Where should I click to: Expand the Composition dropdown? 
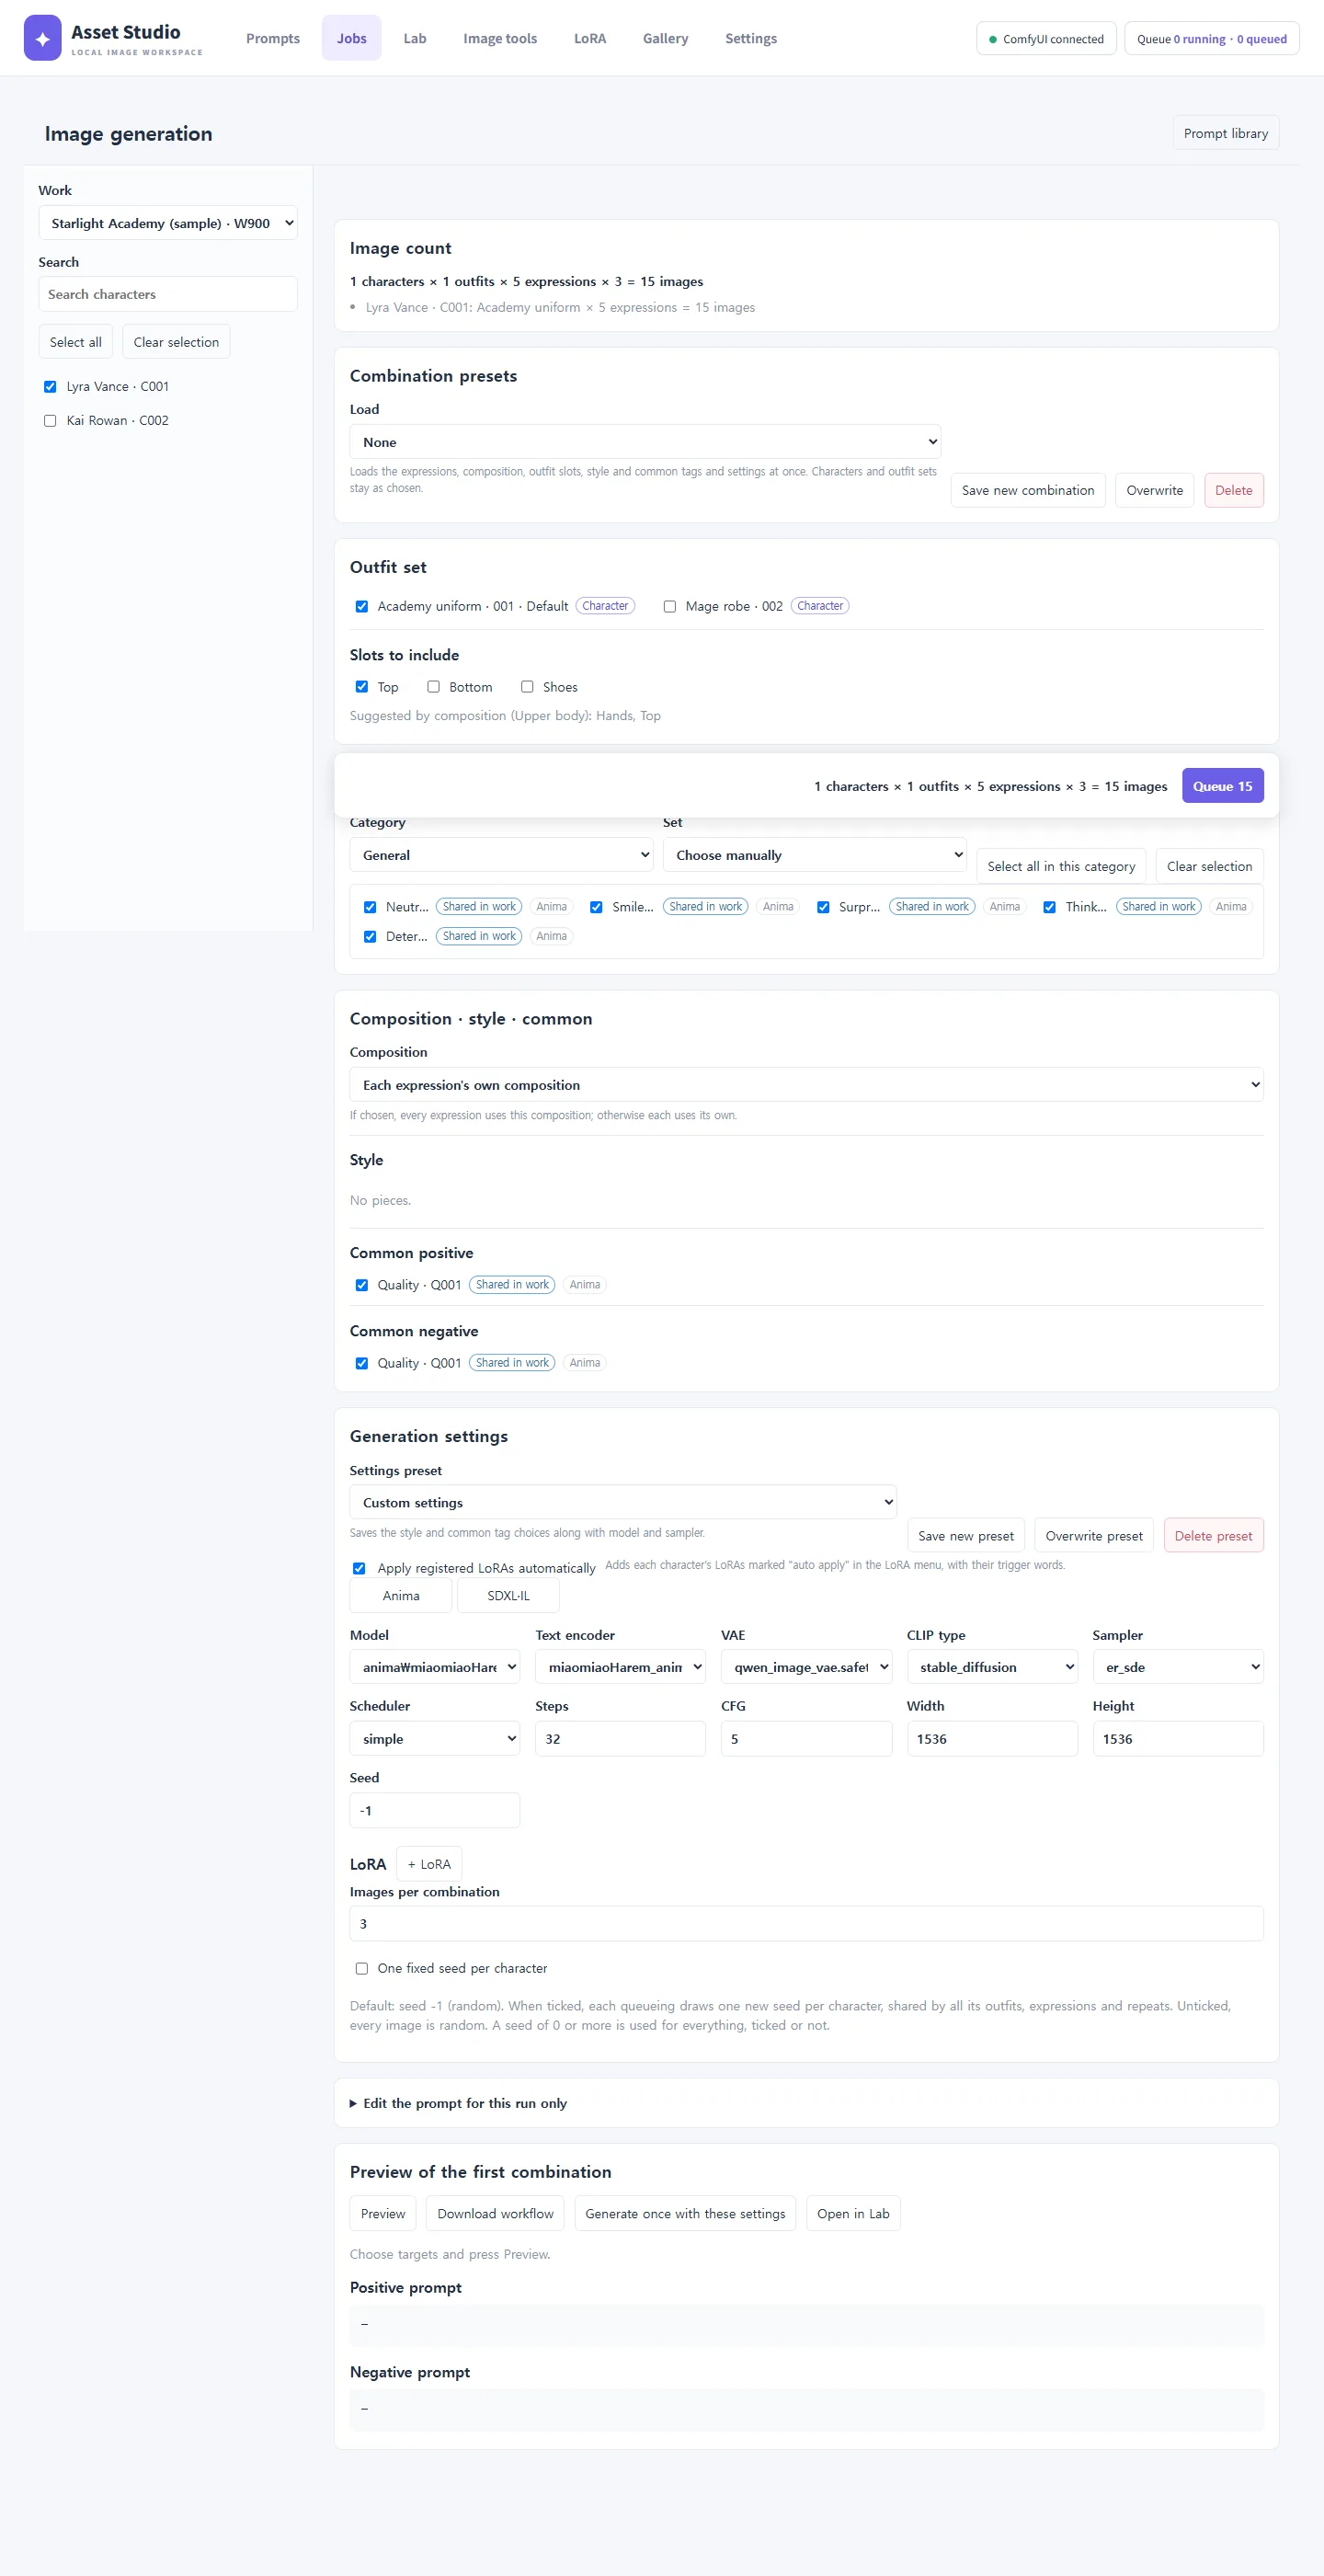pos(806,1085)
